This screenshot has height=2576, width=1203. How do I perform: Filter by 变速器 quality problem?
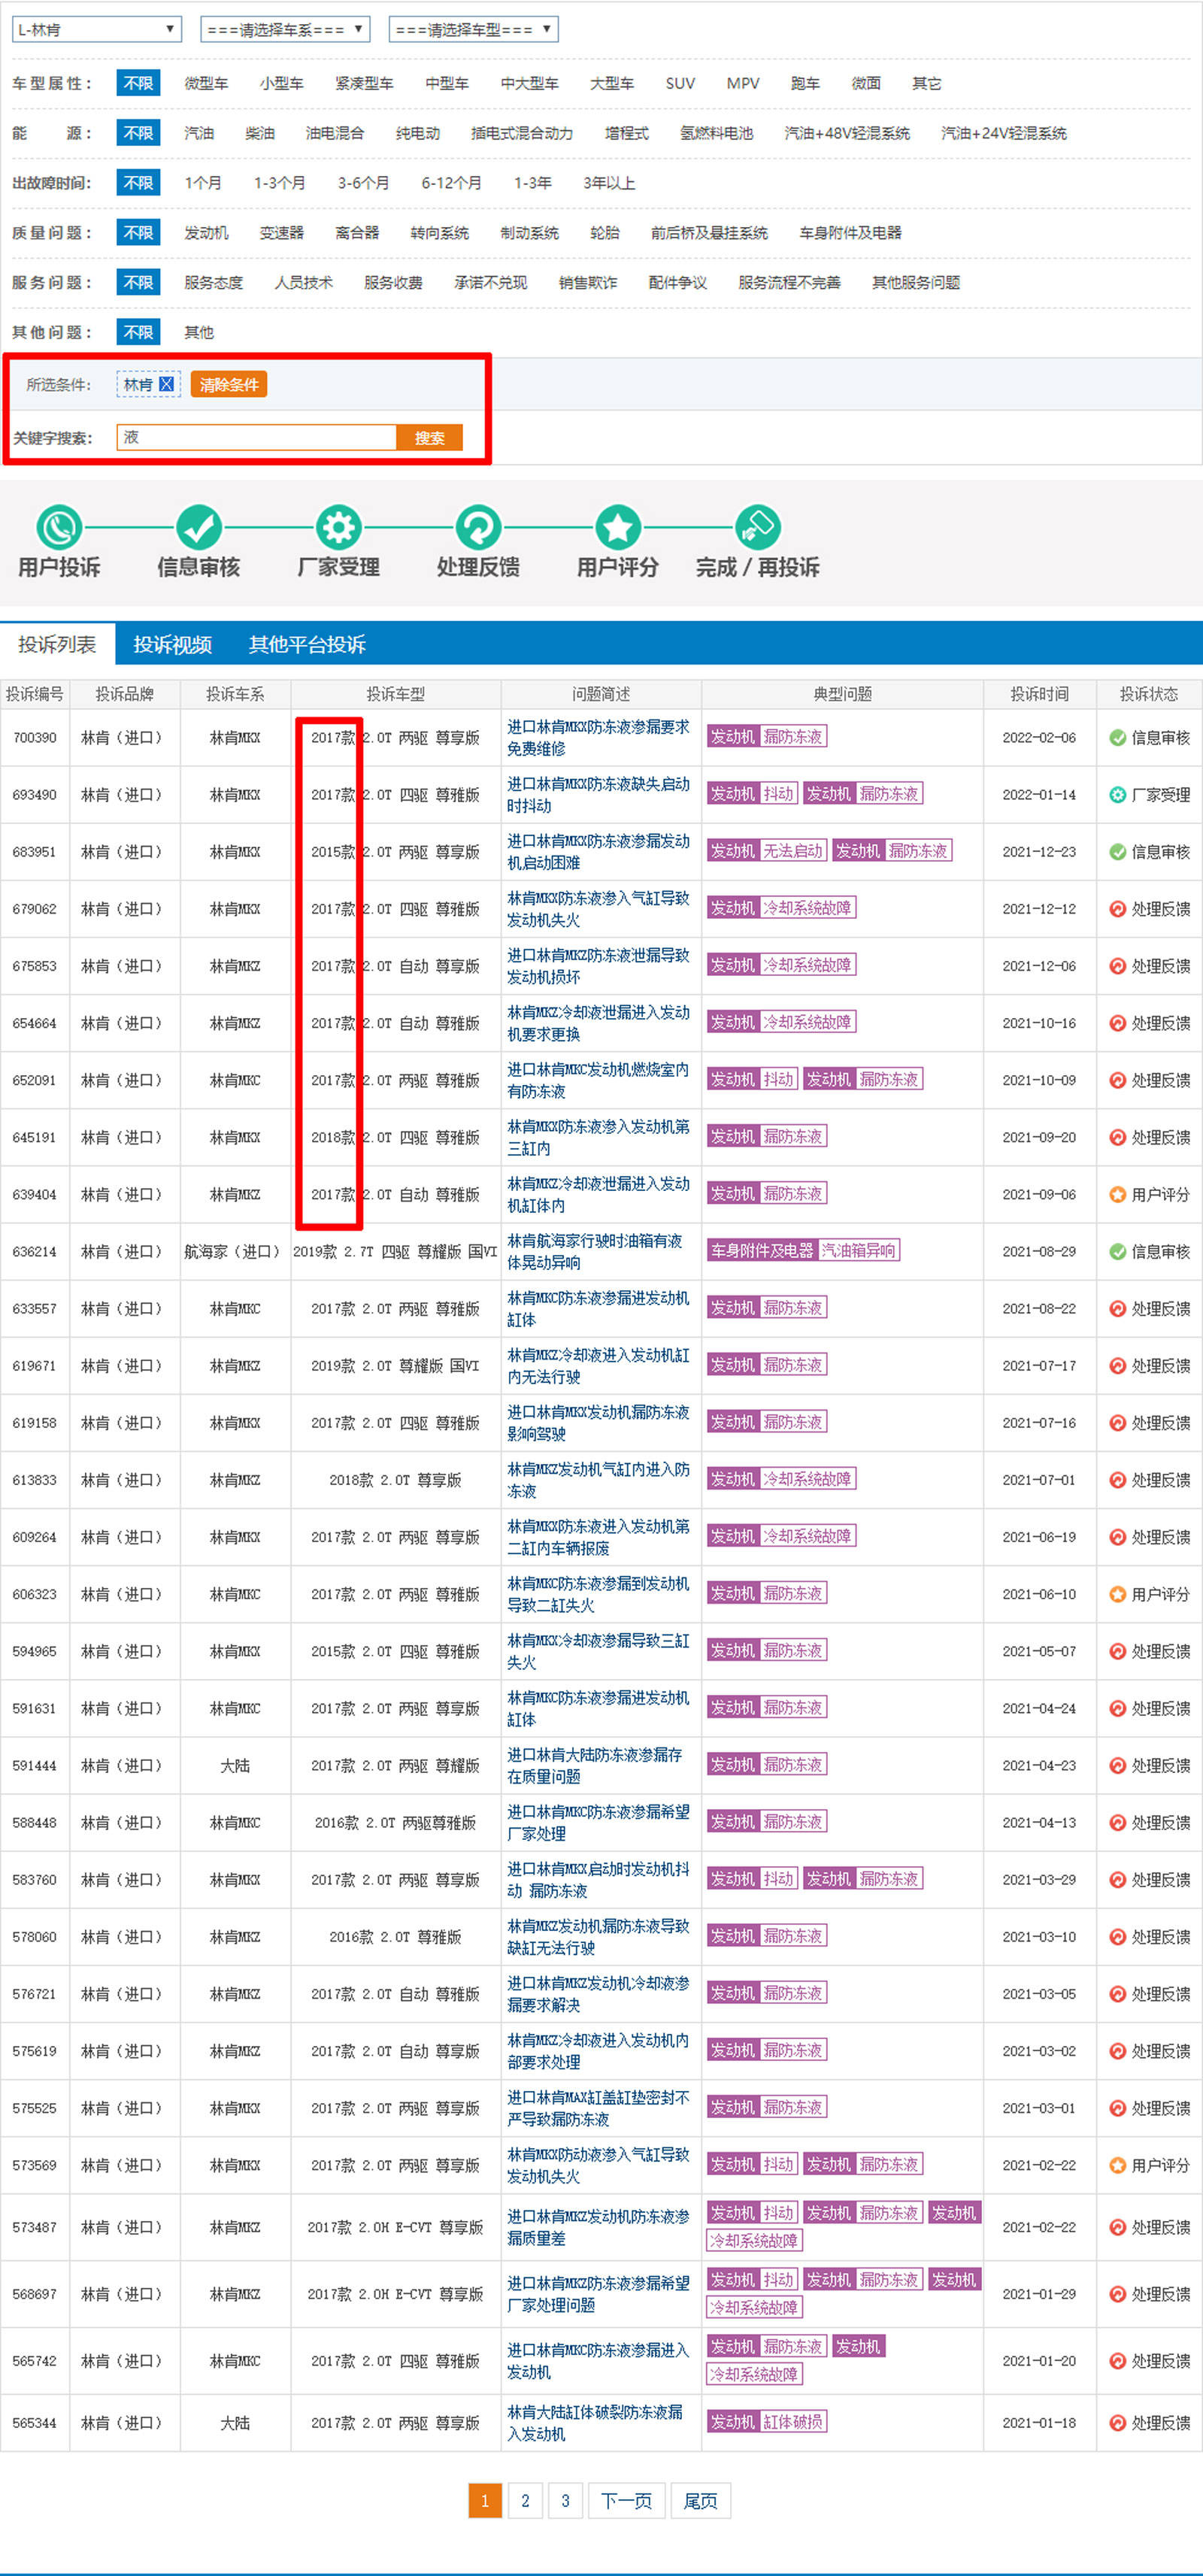(281, 233)
